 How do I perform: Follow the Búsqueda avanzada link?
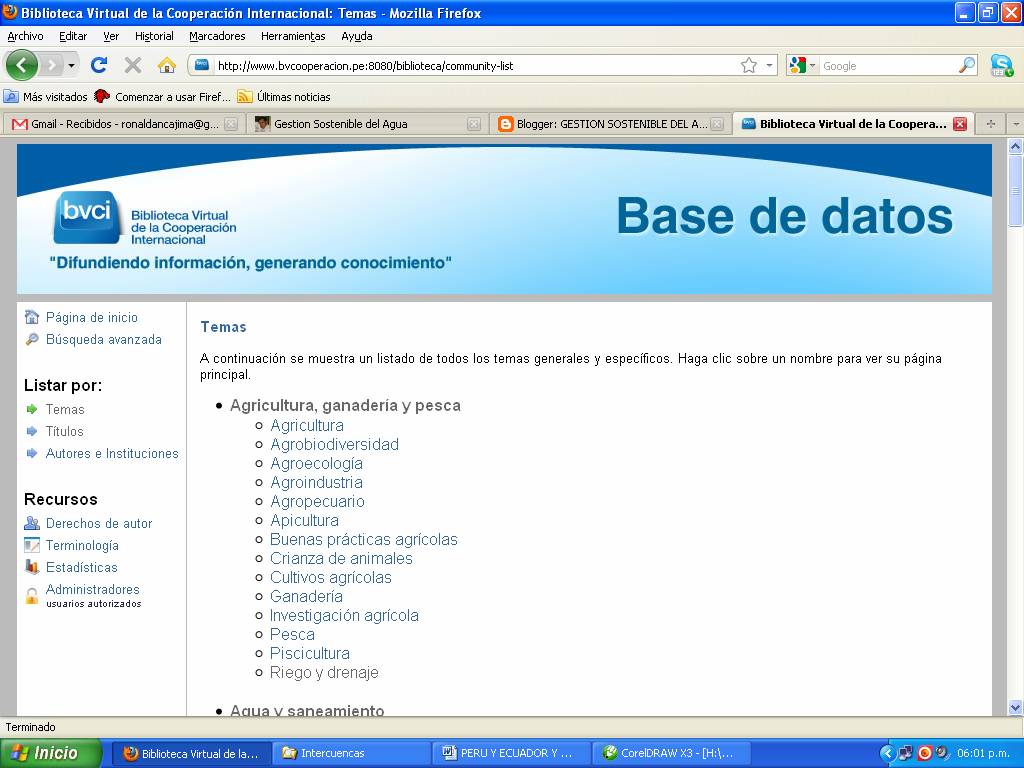[103, 339]
